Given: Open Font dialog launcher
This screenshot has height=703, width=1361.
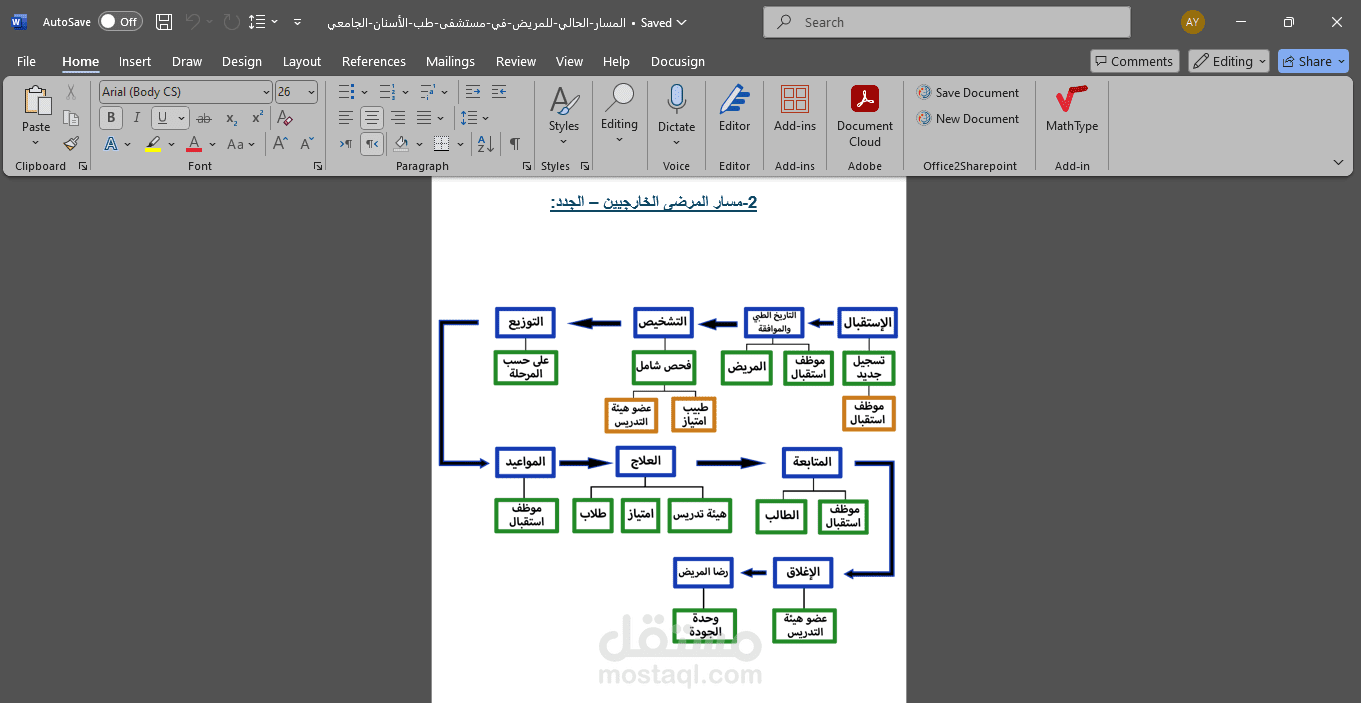Looking at the screenshot, I should tap(318, 166).
